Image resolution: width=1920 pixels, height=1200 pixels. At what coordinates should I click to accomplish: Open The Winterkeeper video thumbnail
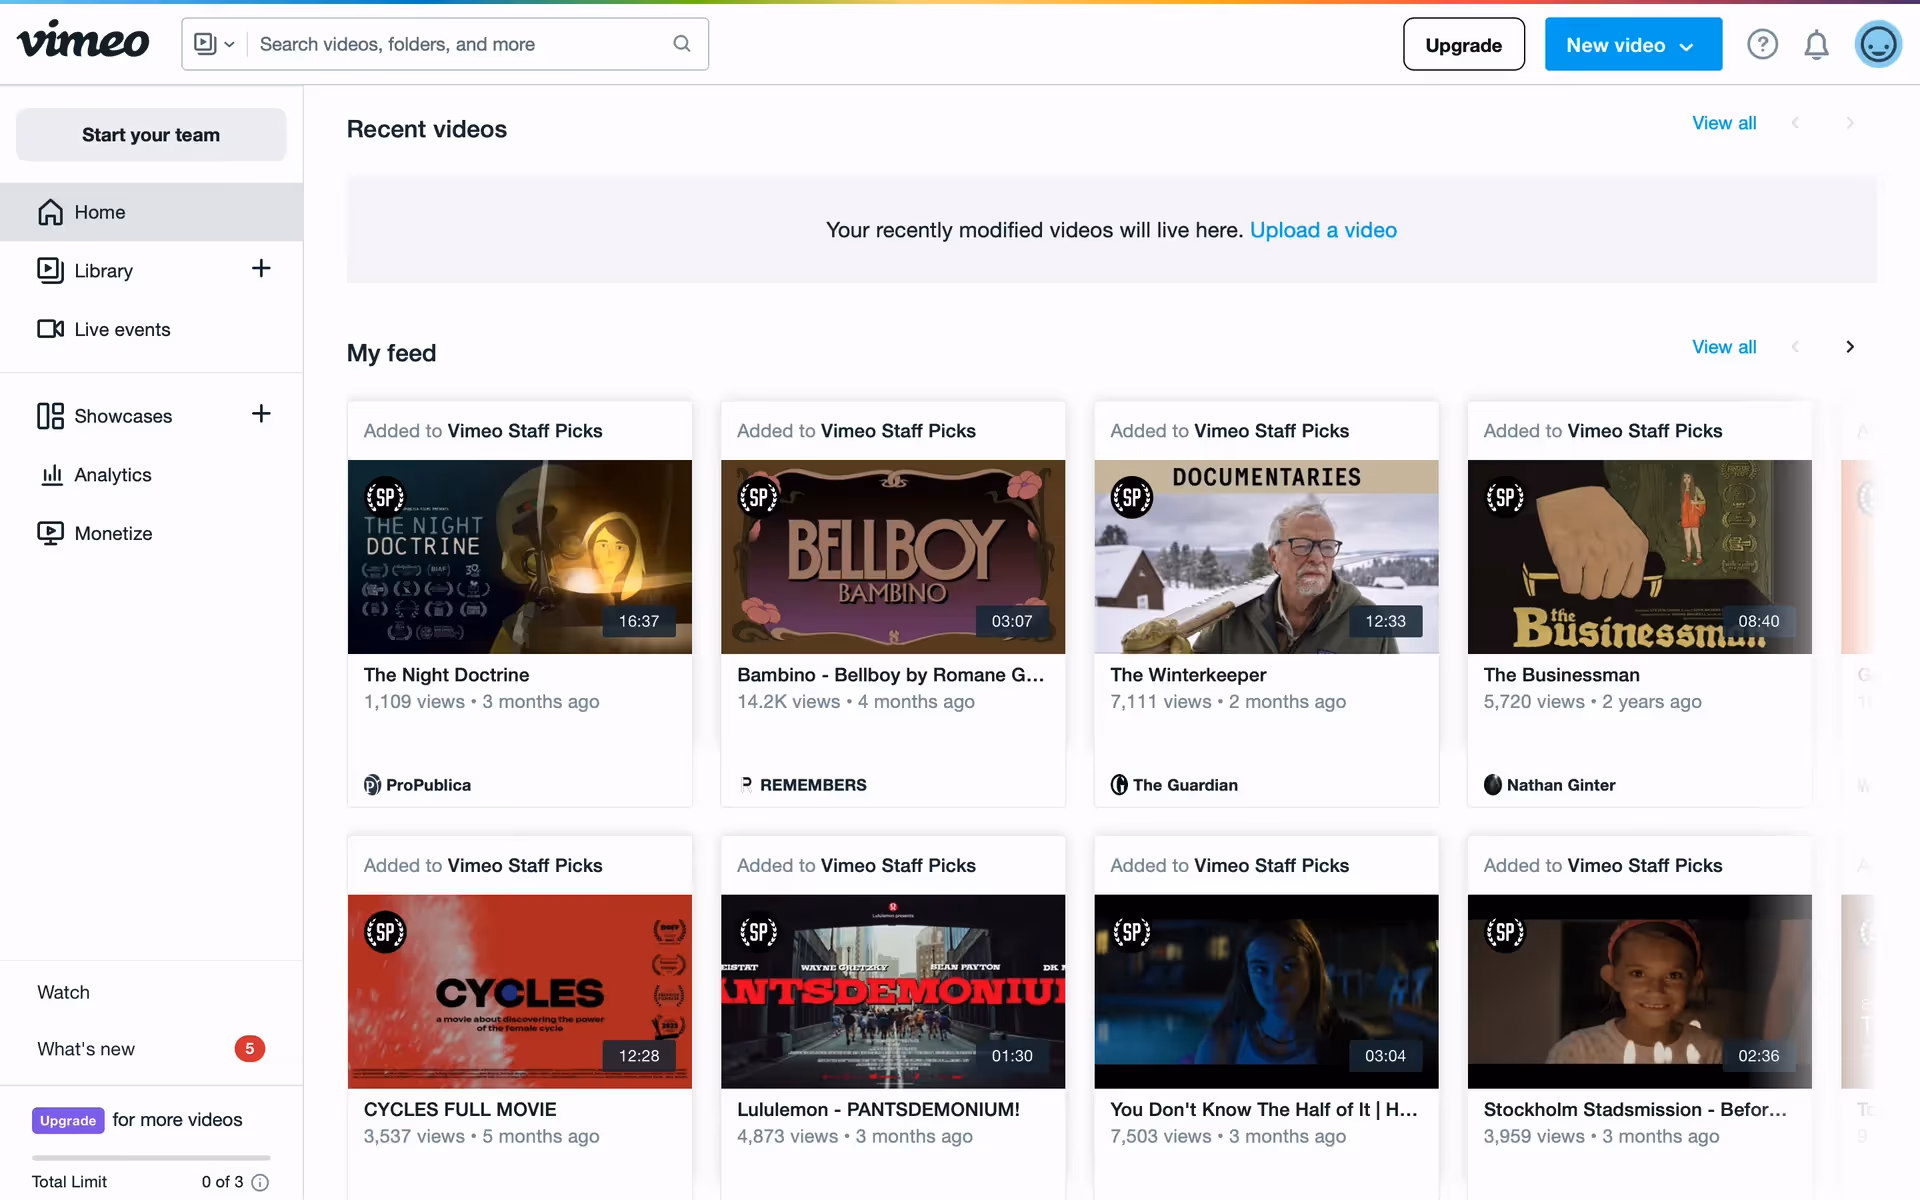coord(1266,557)
